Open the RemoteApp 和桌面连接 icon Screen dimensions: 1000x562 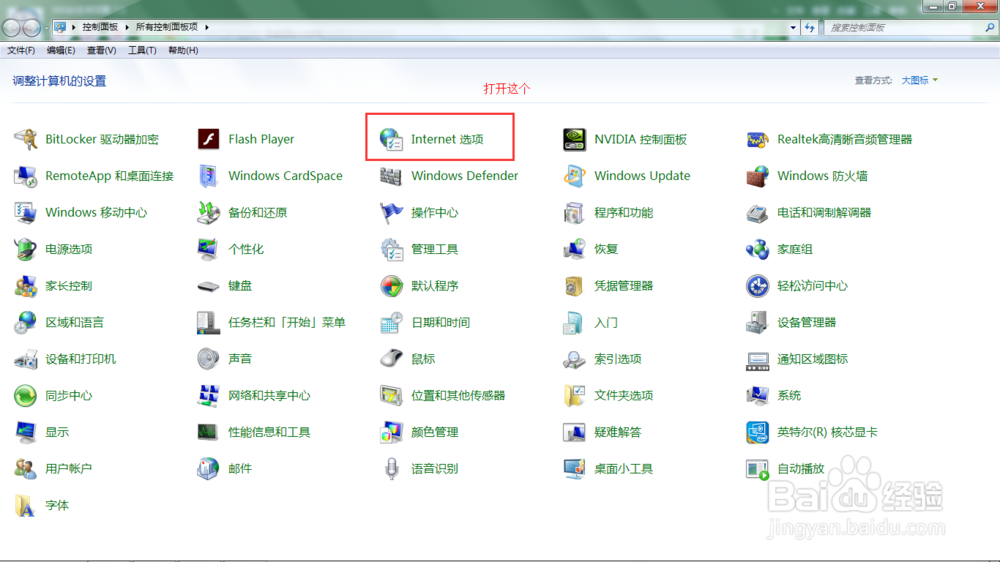pos(26,176)
